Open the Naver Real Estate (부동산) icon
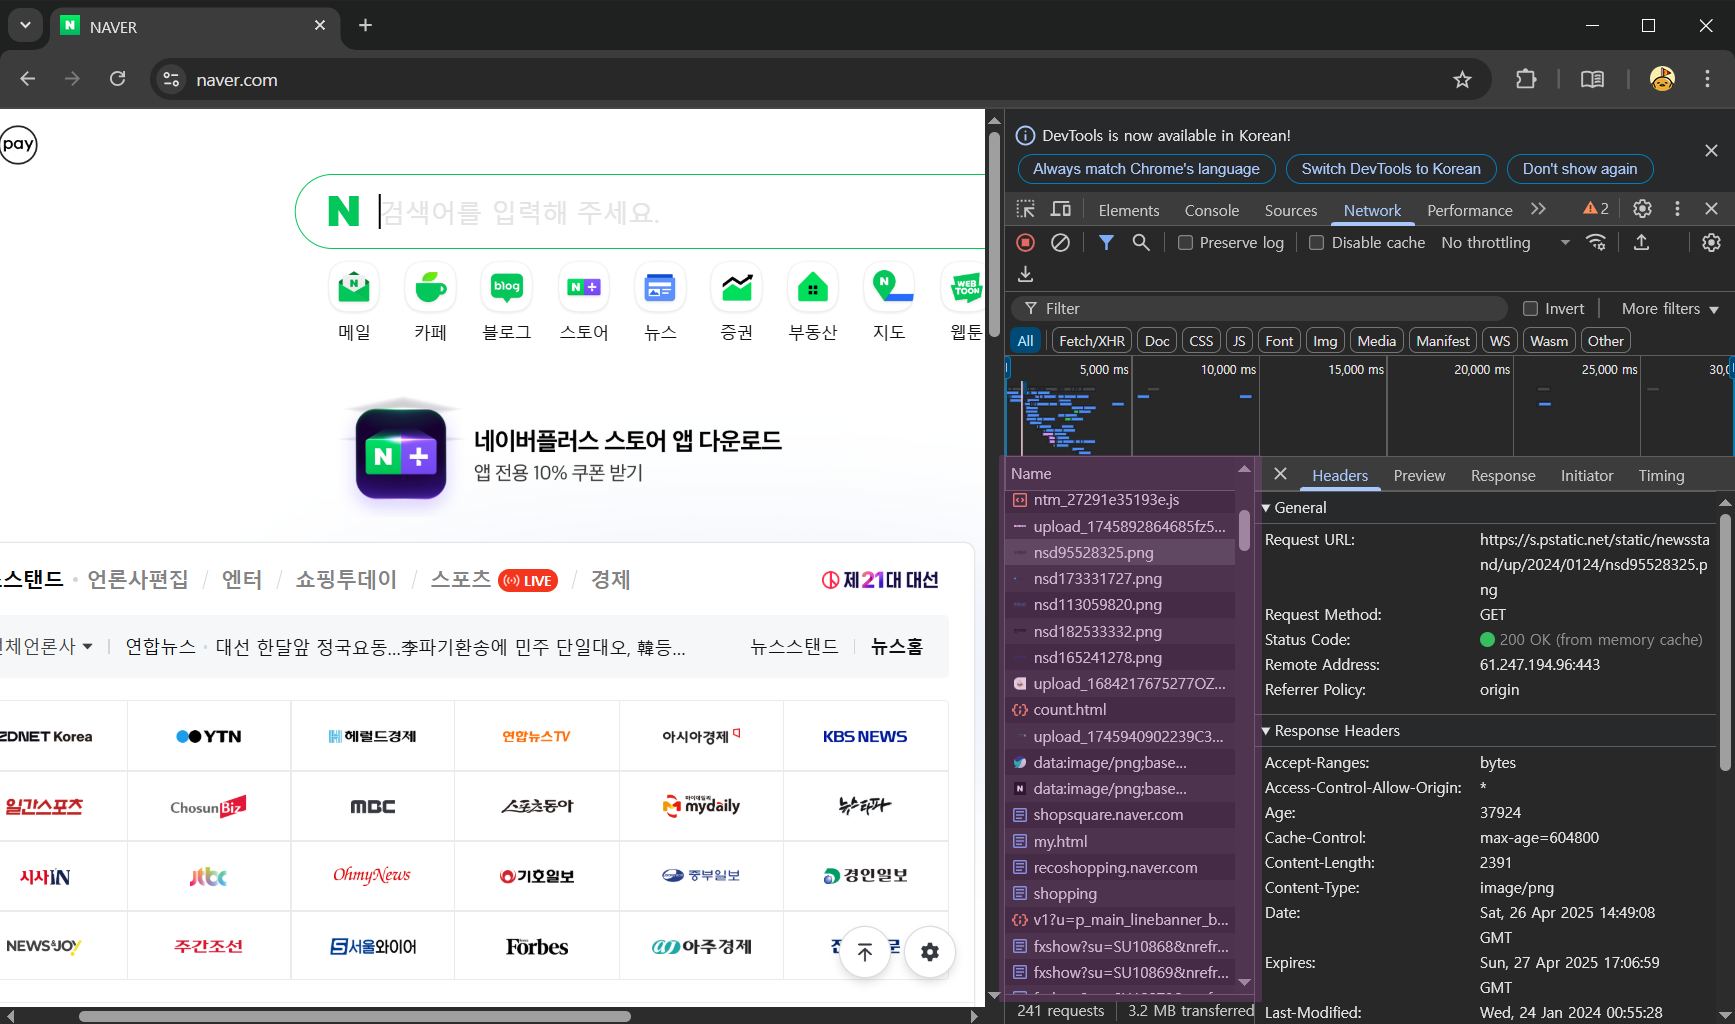Image resolution: width=1735 pixels, height=1024 pixels. 813,288
